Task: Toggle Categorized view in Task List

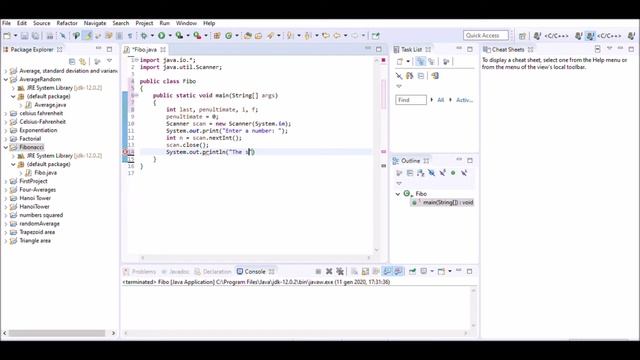Action: (x=420, y=62)
